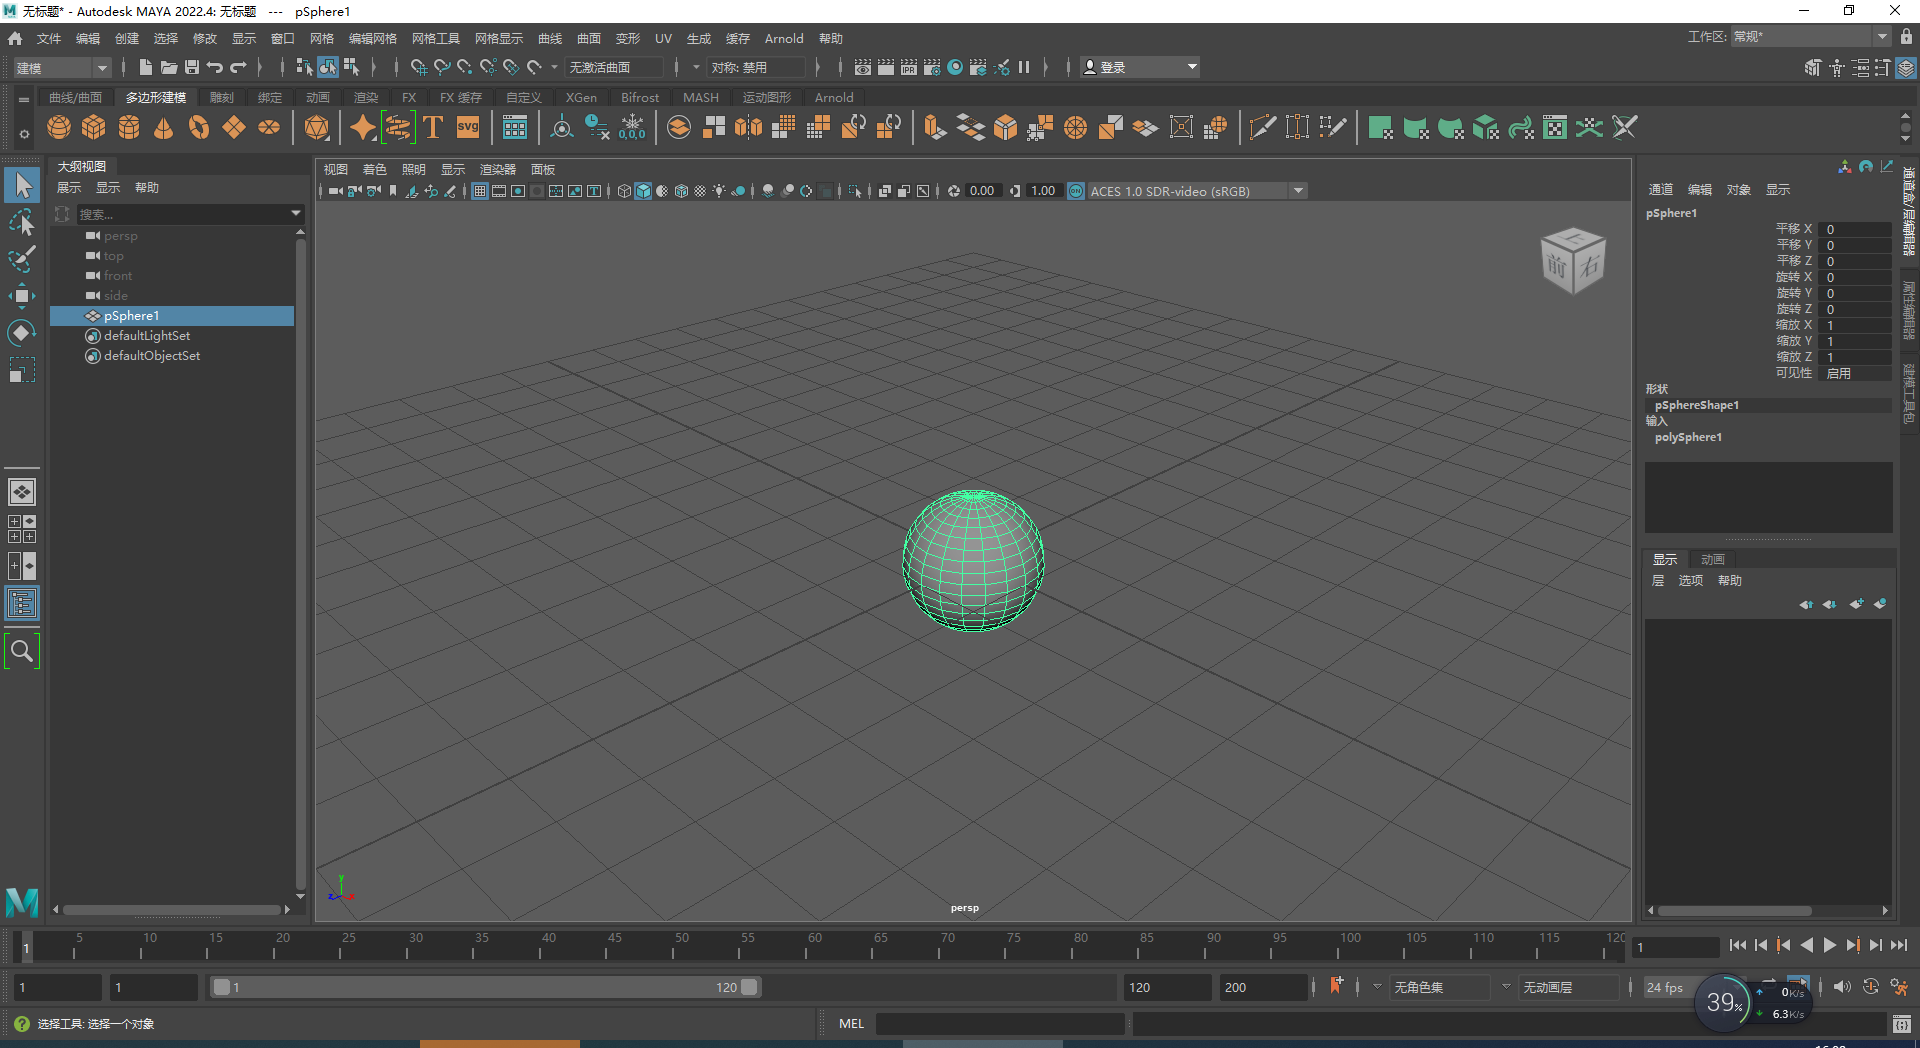Toggle the view transform ON button

point(1076,191)
